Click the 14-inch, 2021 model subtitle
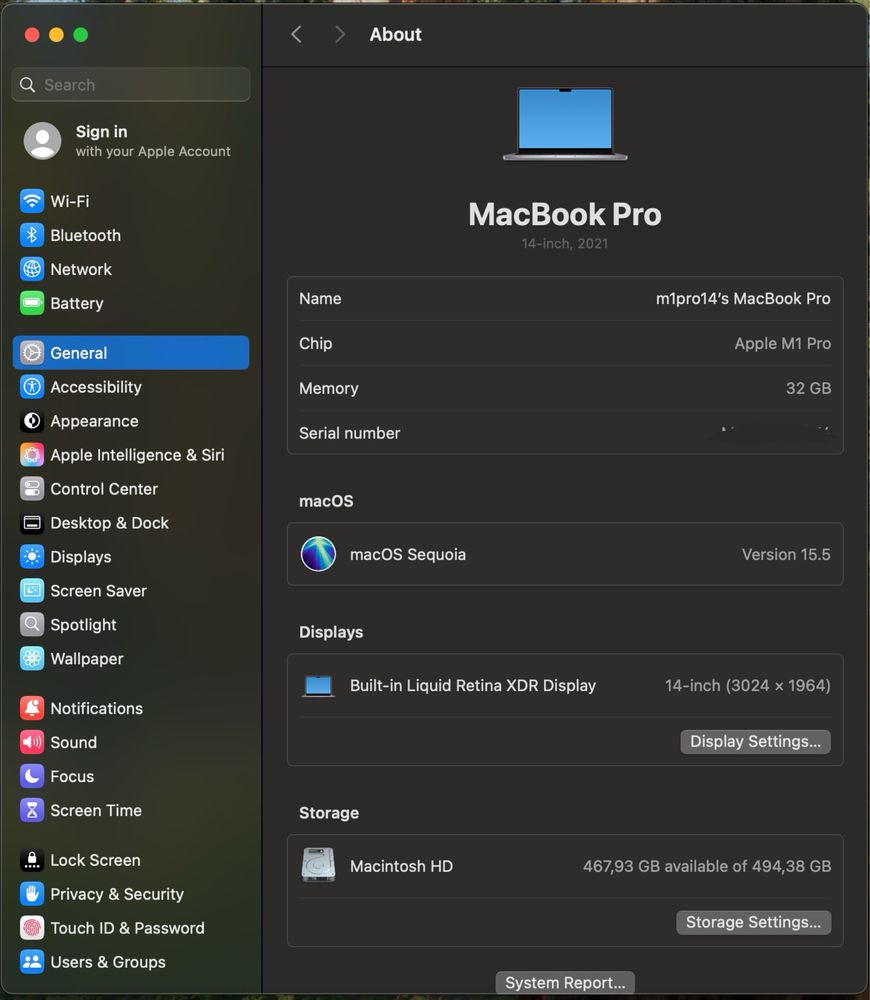 [x=564, y=244]
